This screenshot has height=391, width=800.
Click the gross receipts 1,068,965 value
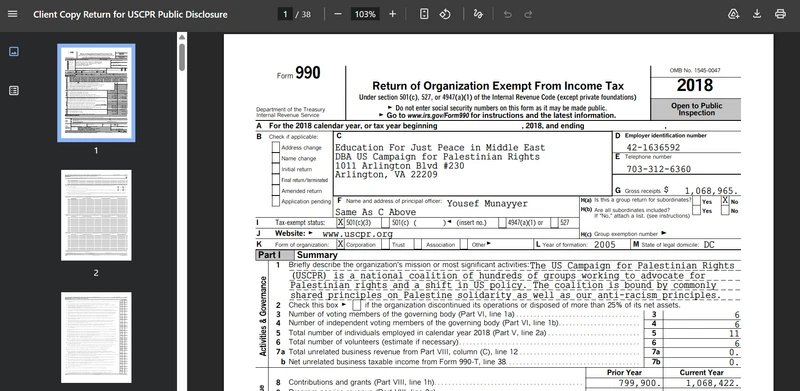coord(711,190)
